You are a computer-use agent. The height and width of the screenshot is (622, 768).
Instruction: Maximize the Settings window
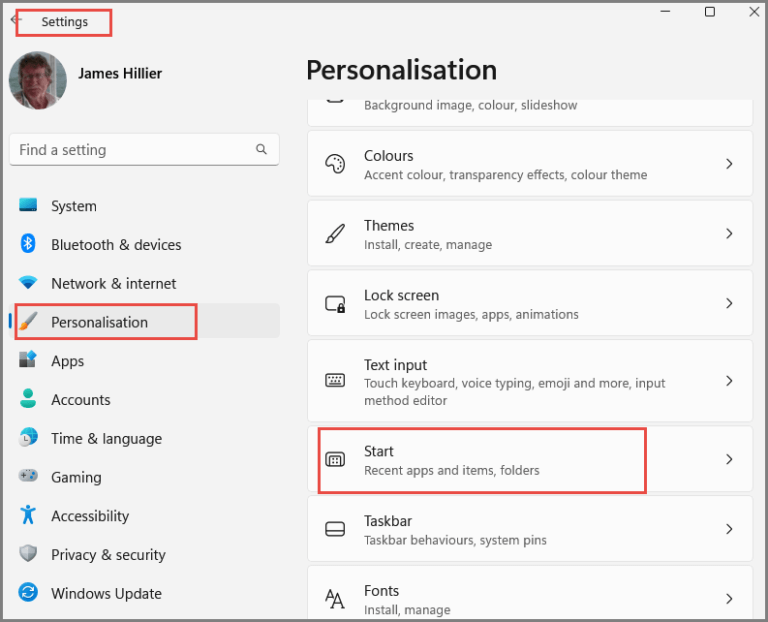pyautogui.click(x=710, y=12)
